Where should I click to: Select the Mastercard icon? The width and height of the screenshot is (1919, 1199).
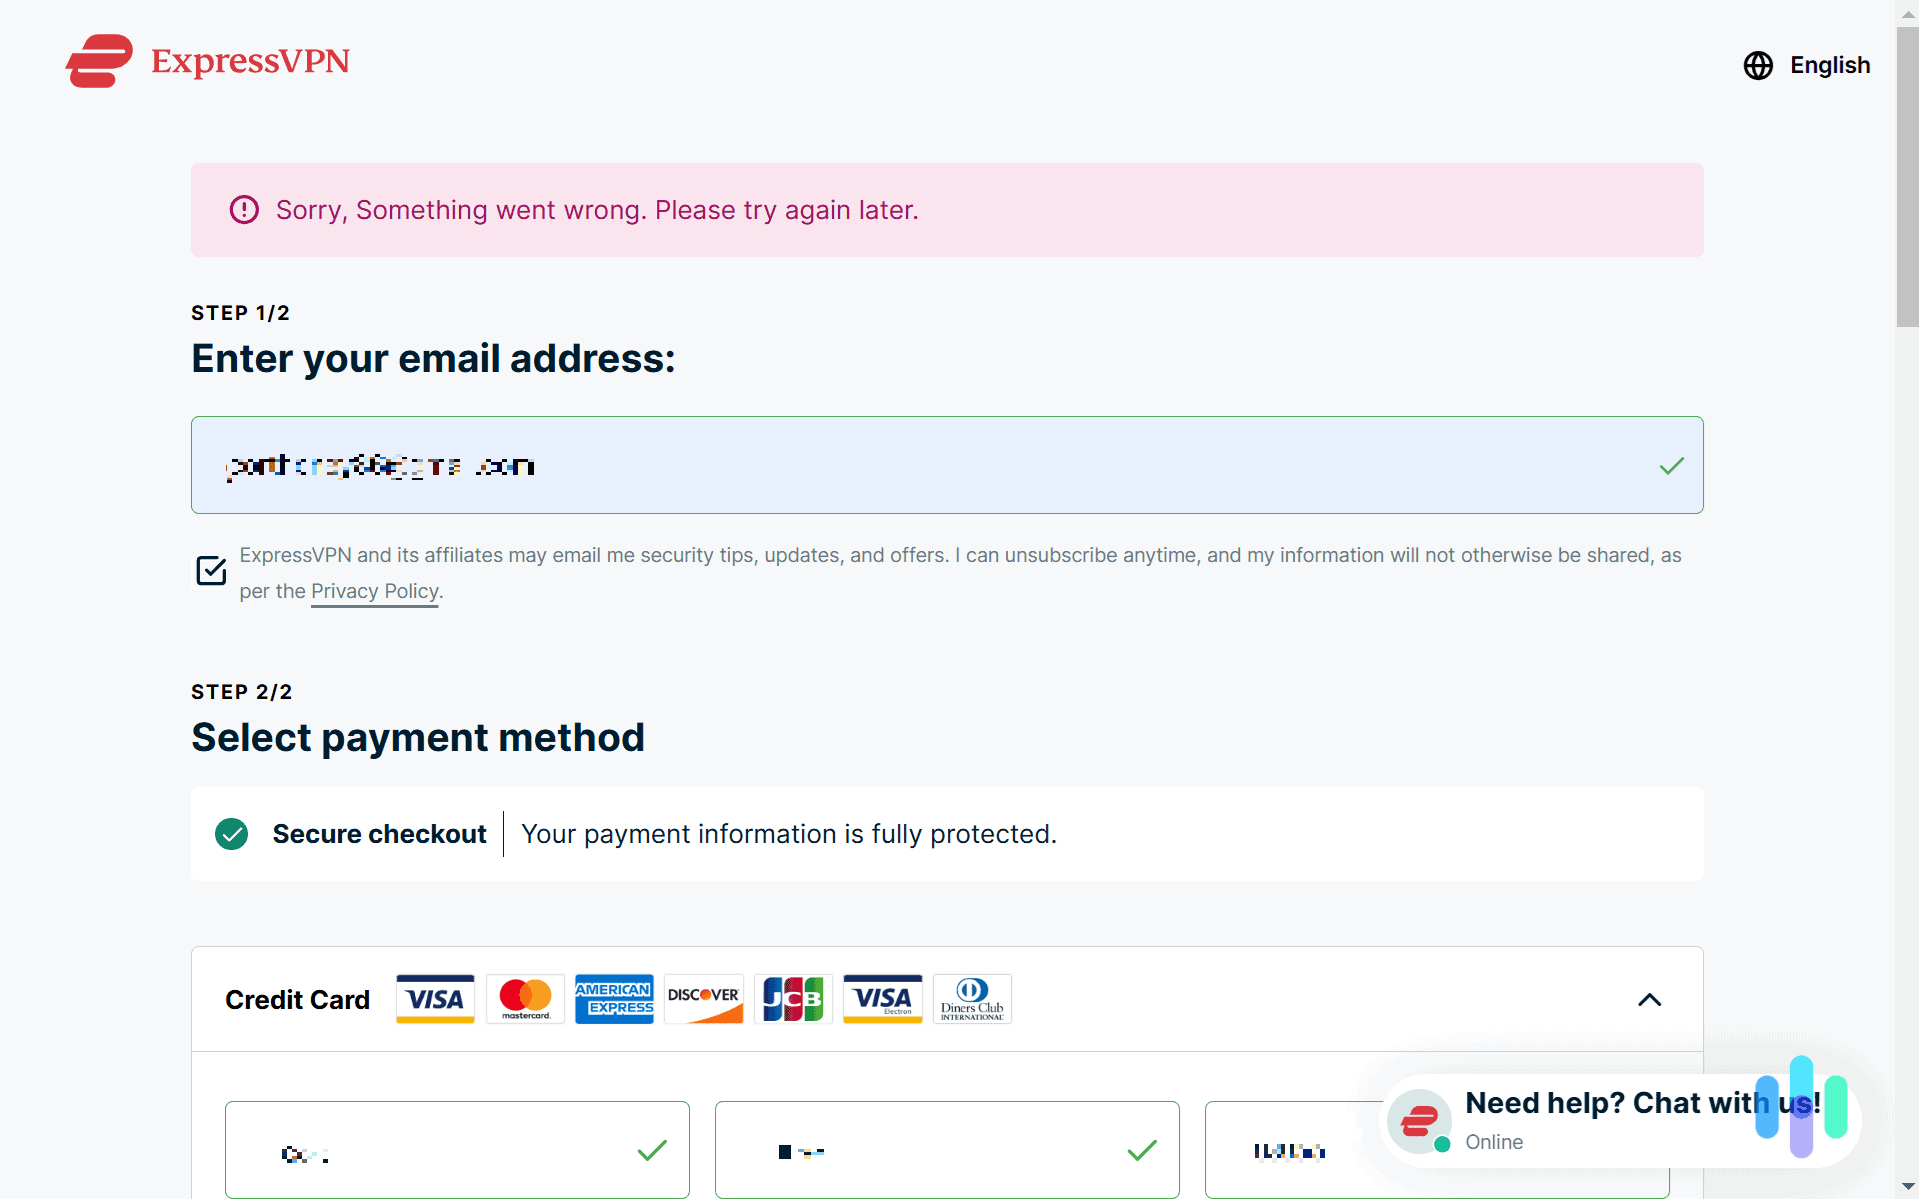click(x=524, y=998)
